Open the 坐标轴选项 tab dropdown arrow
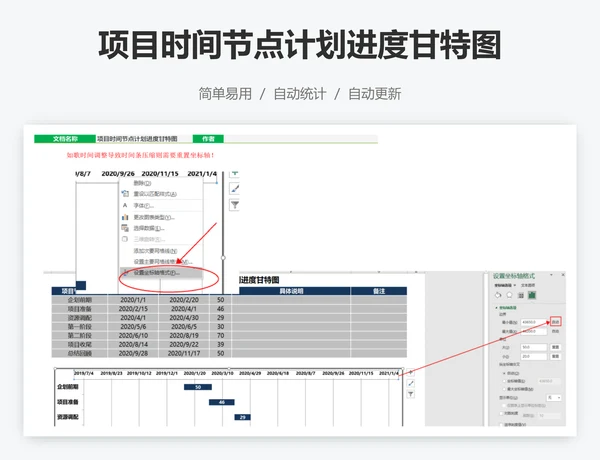 click(515, 285)
